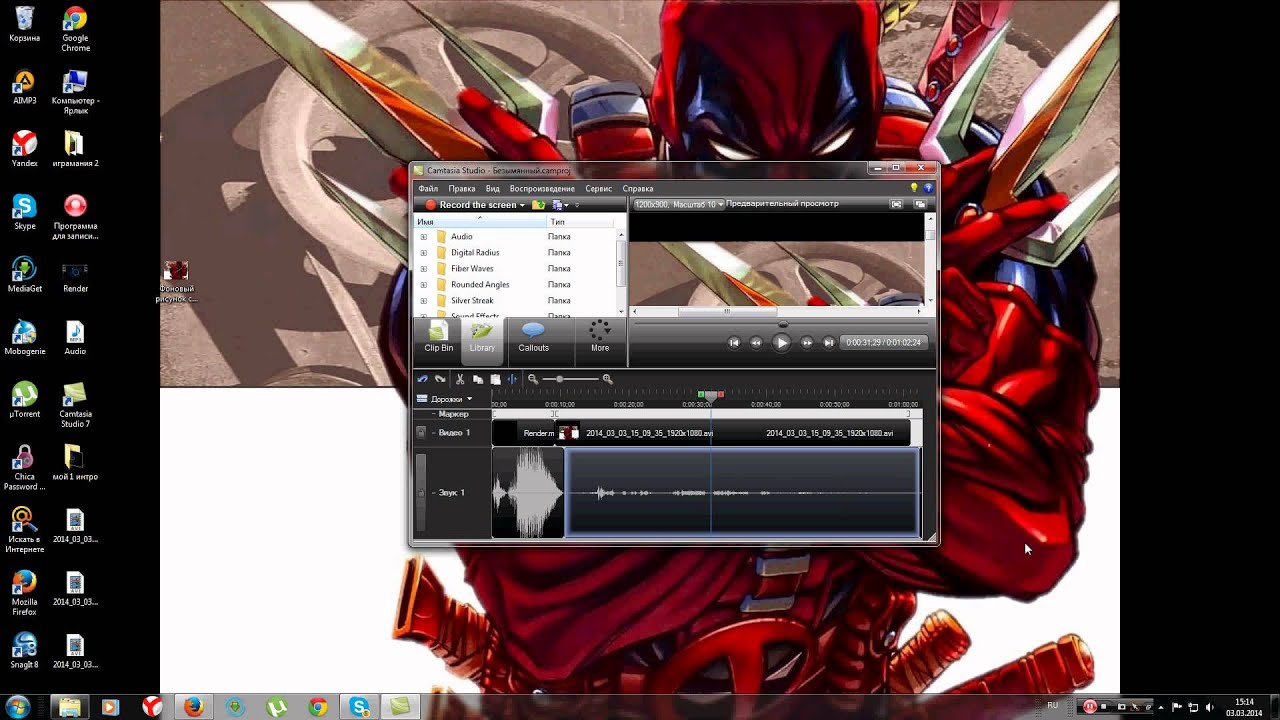Step backward in the preview

756,342
